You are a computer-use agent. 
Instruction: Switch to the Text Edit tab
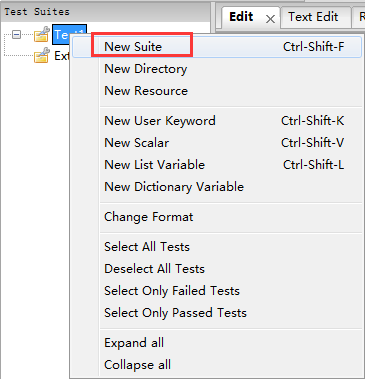[x=313, y=17]
